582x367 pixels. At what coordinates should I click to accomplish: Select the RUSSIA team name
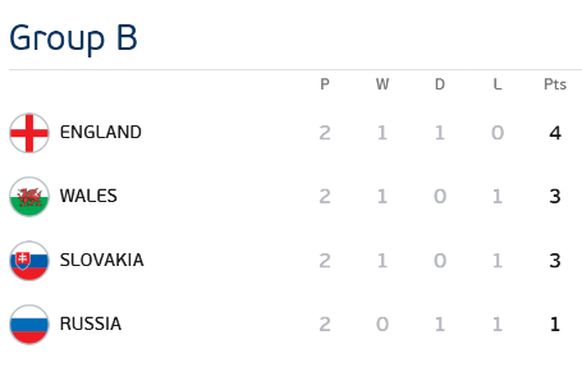(91, 324)
